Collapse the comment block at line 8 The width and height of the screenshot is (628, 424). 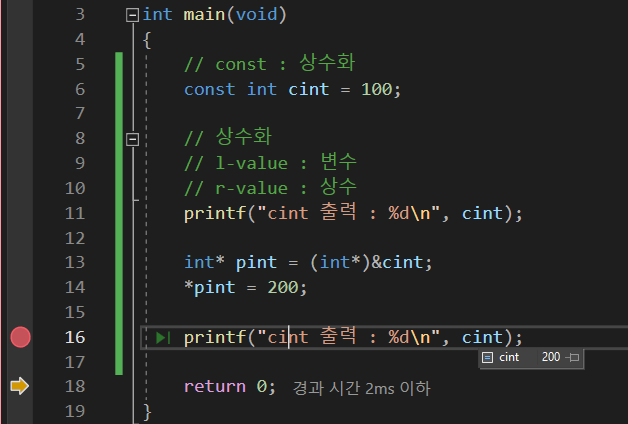click(x=133, y=139)
